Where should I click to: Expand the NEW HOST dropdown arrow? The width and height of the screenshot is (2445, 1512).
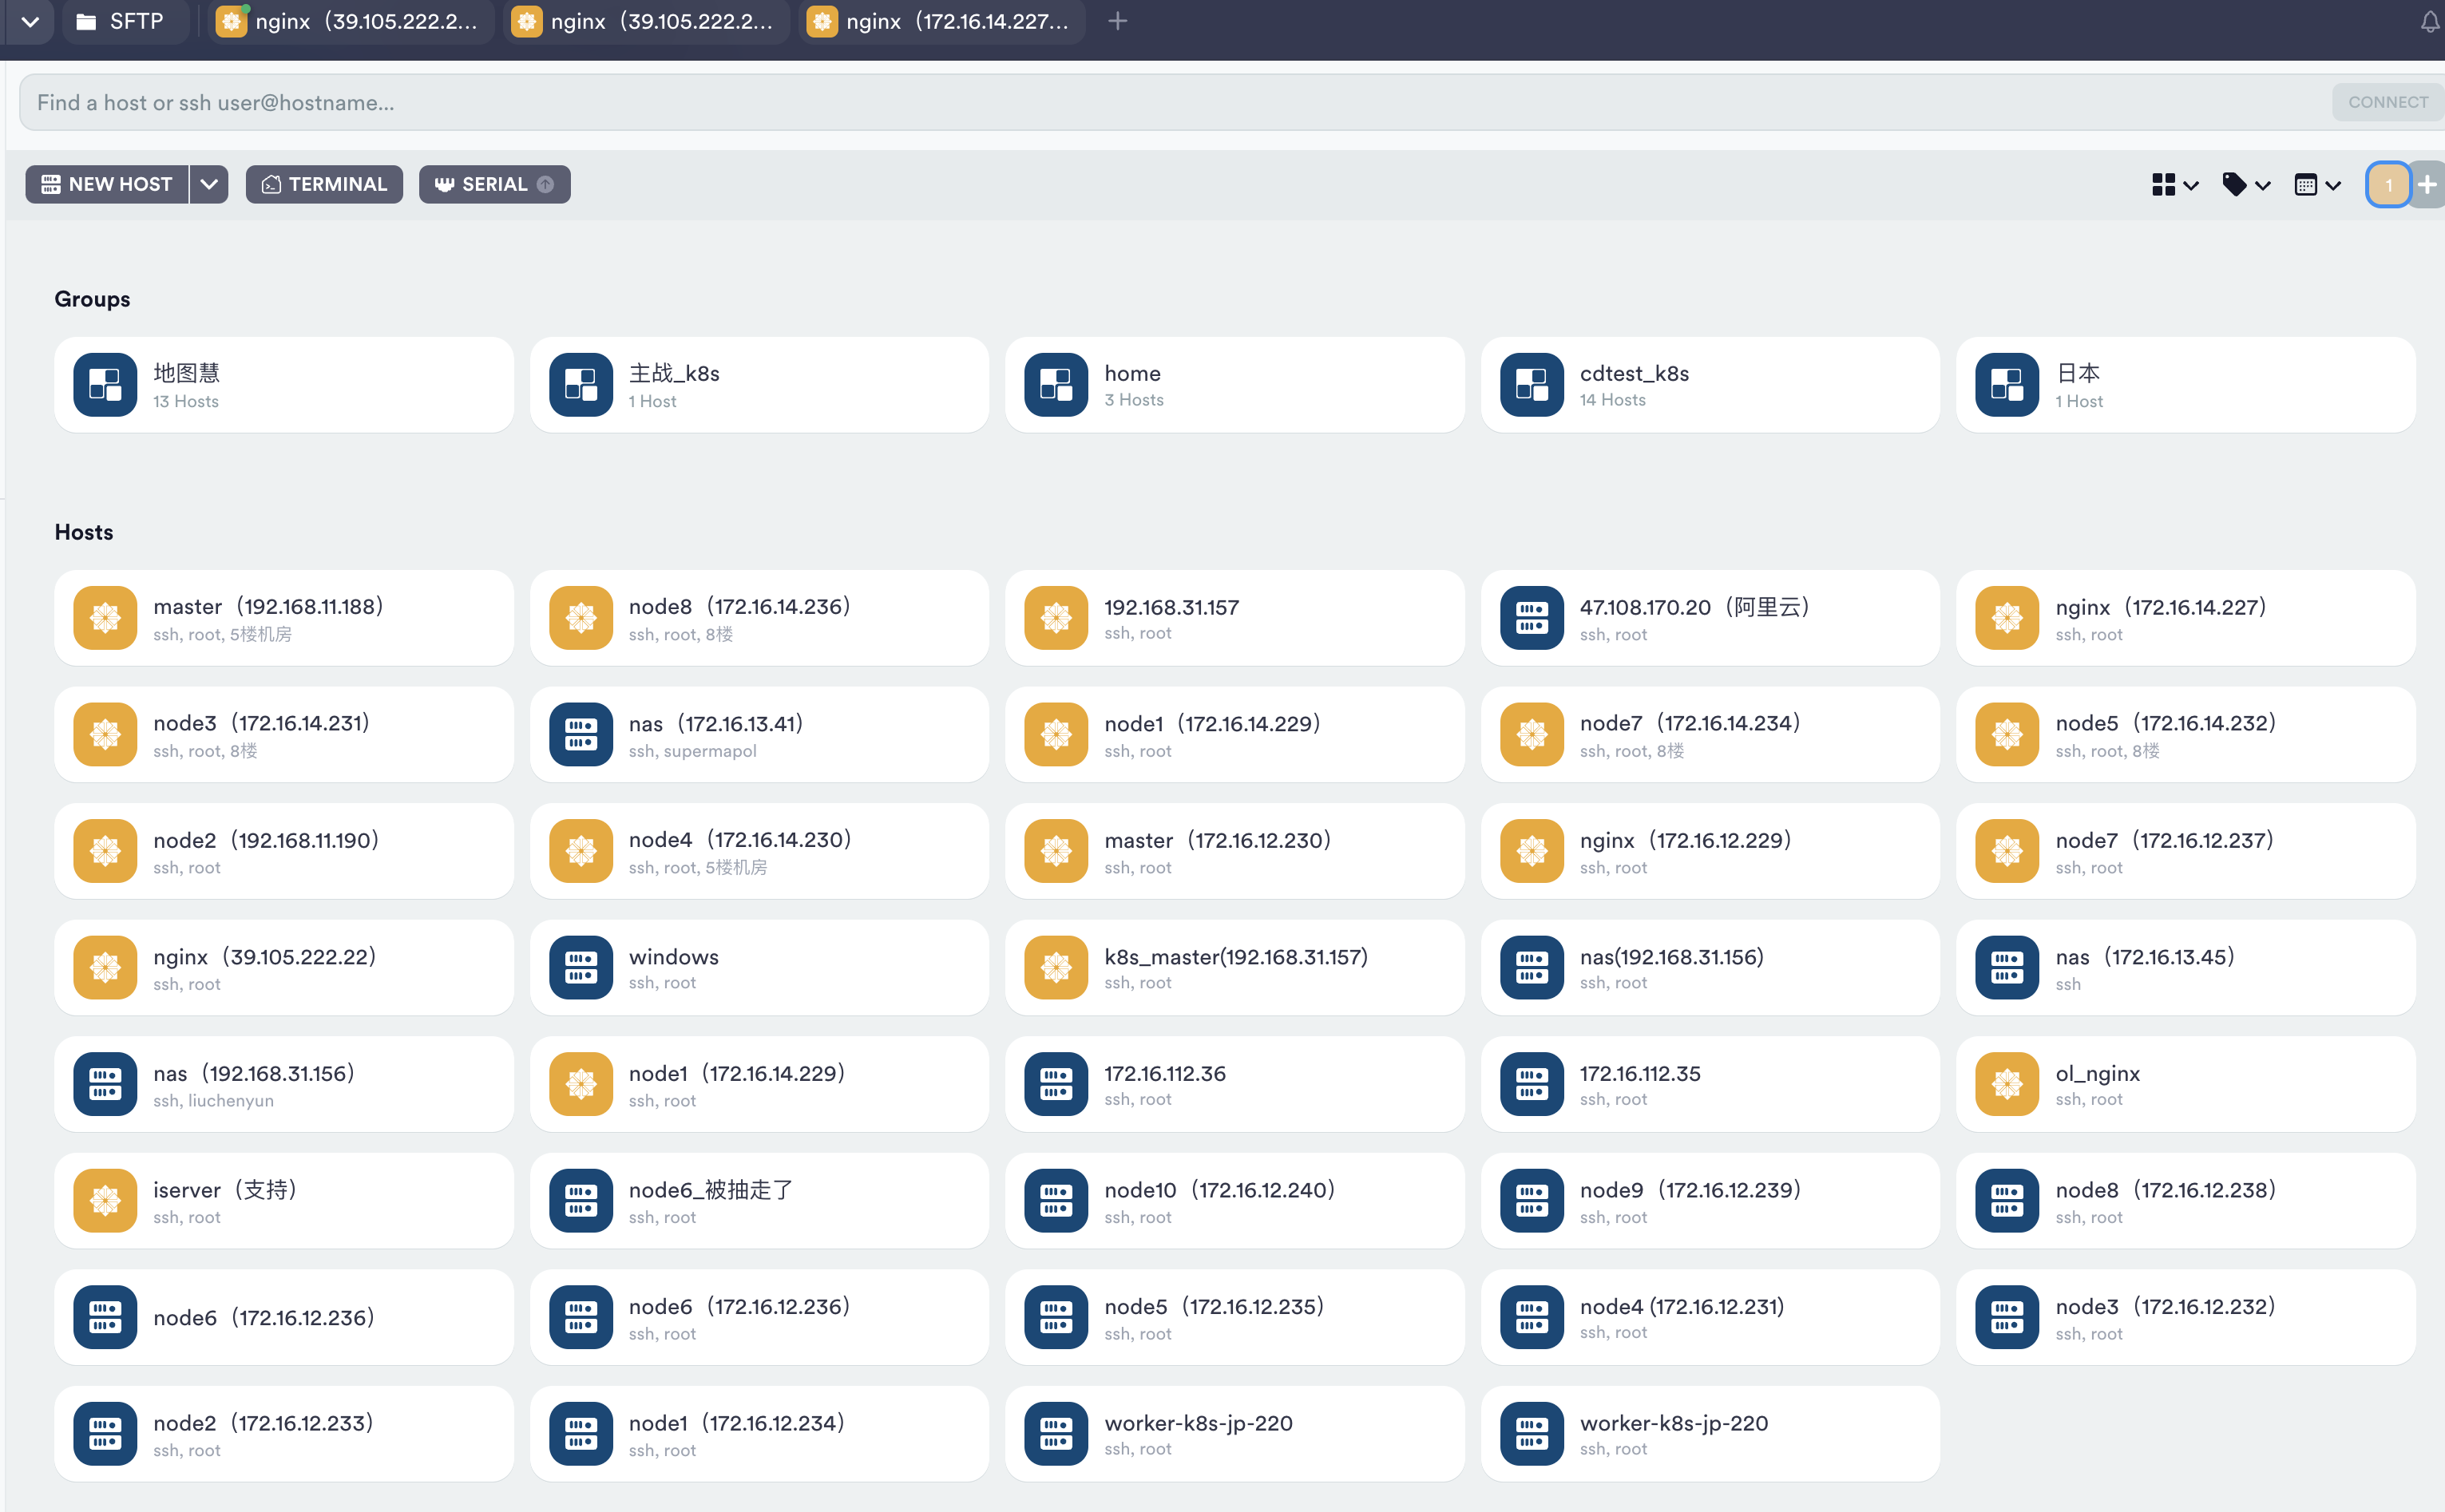point(209,184)
